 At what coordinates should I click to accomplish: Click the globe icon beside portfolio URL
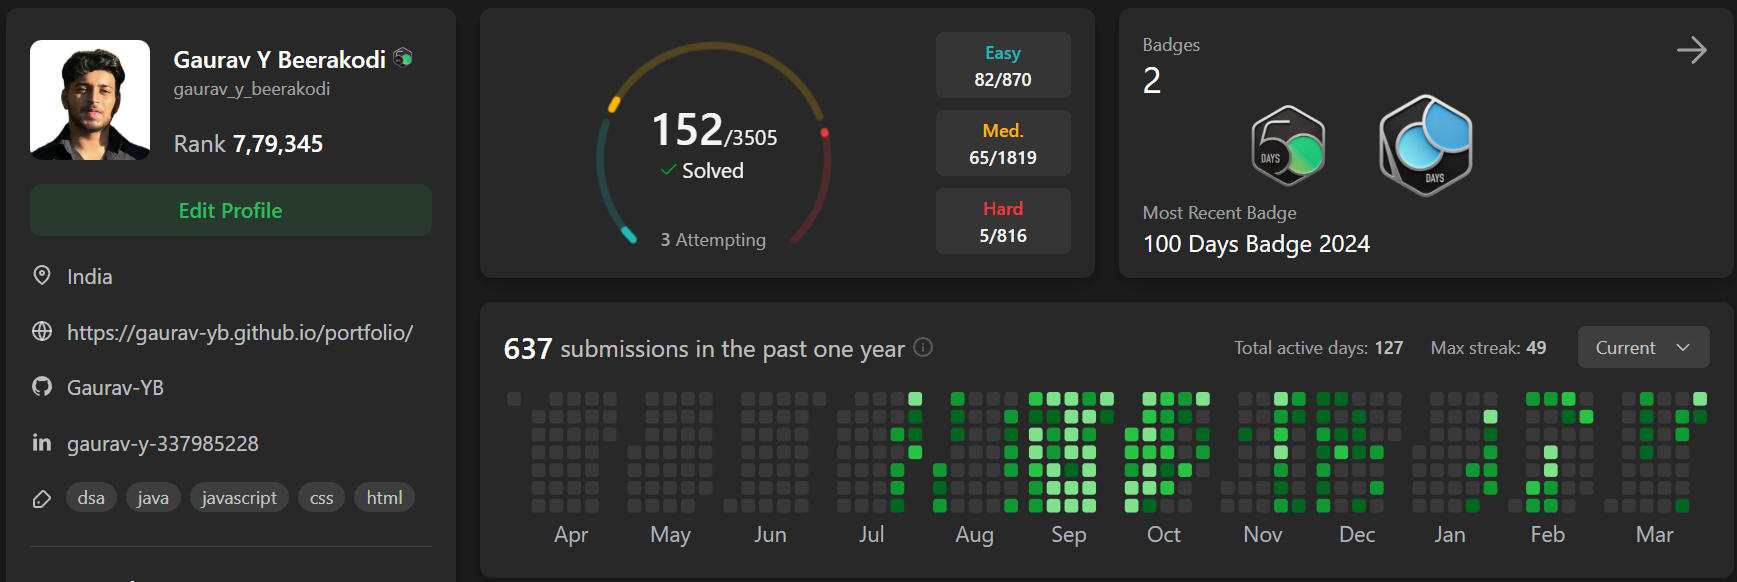click(x=42, y=331)
